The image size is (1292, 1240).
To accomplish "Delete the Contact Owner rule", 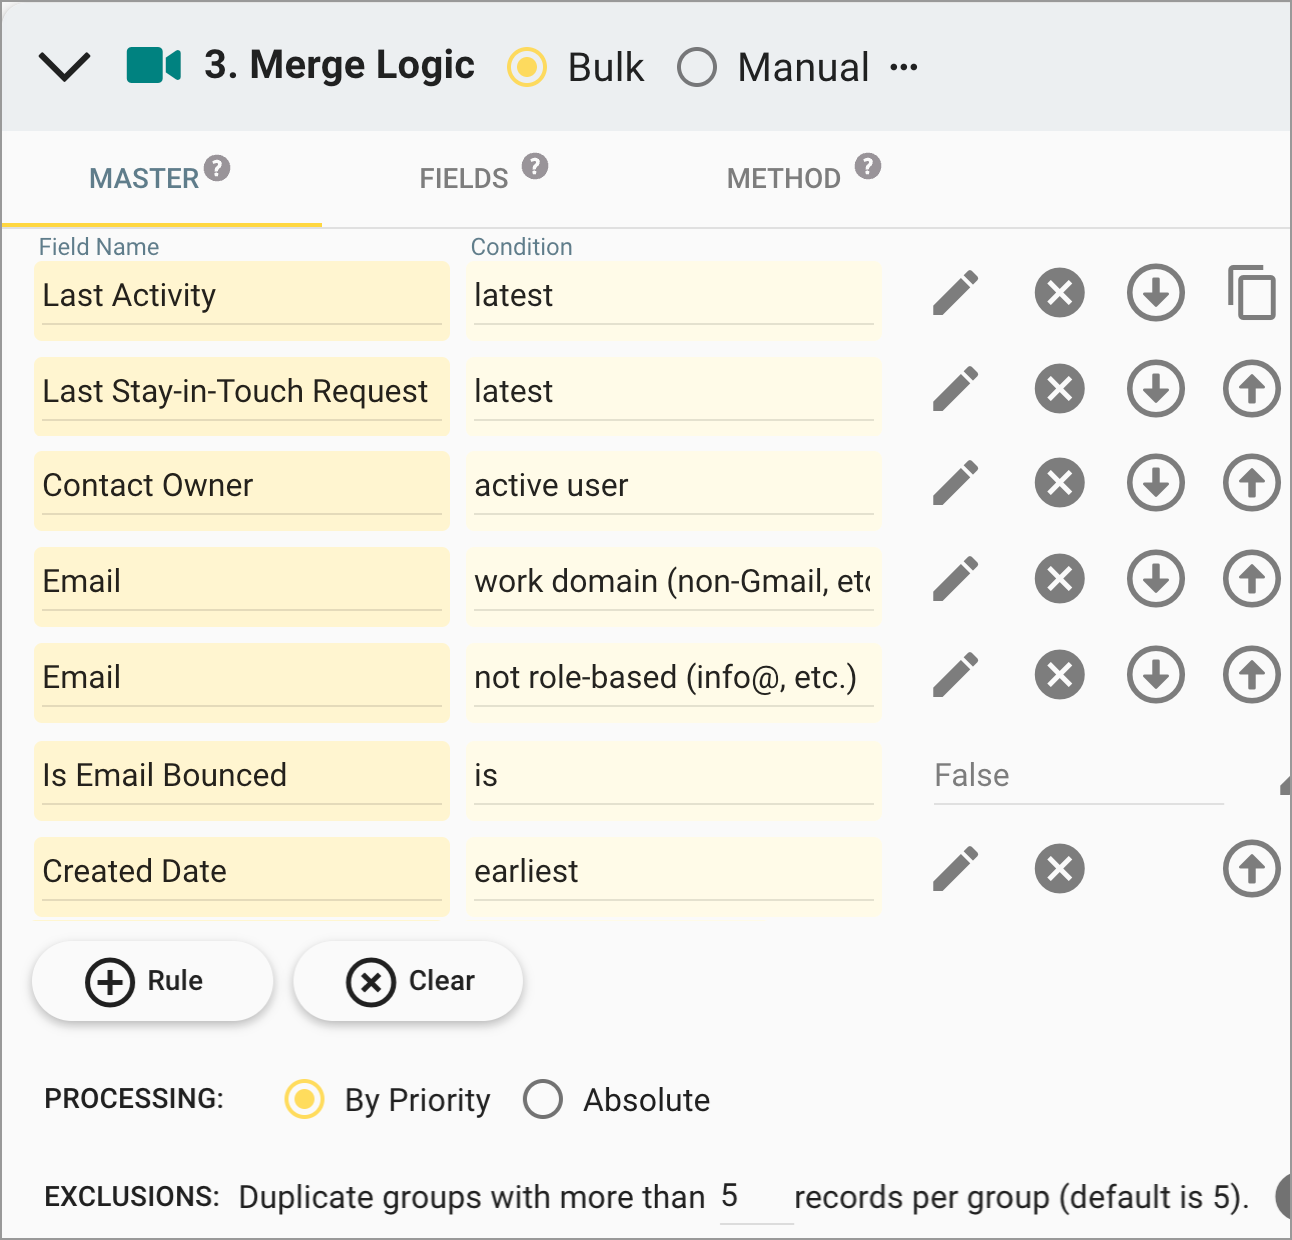I will click(1059, 483).
